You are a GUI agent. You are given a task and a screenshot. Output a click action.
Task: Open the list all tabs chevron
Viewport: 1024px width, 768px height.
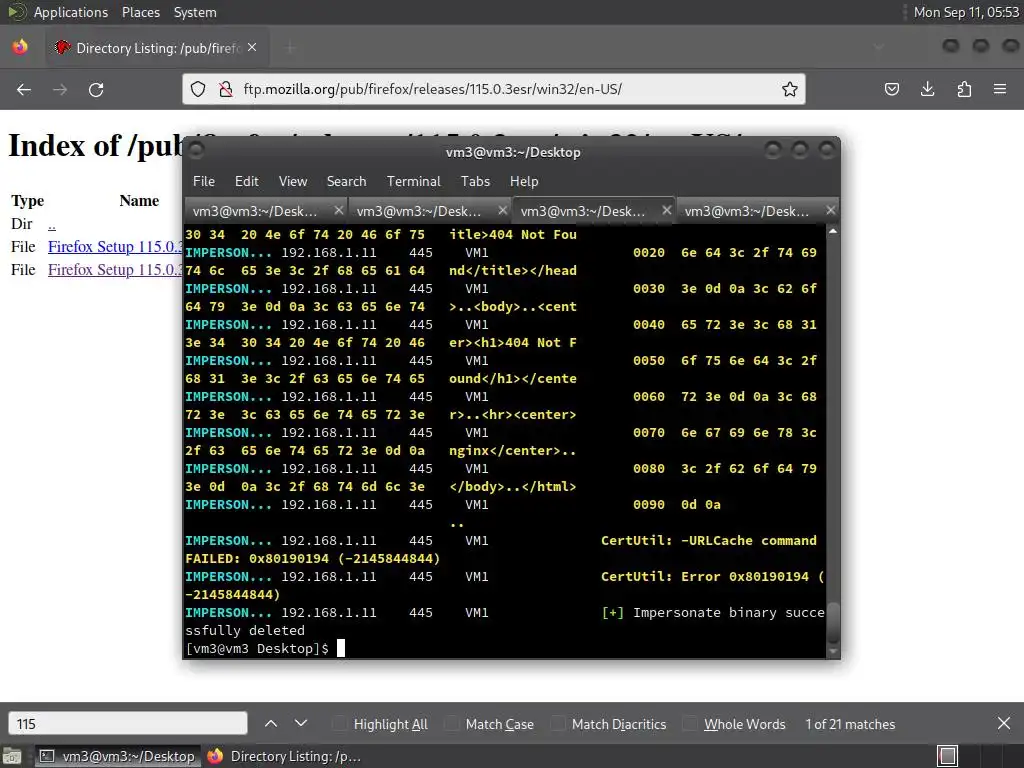878,48
